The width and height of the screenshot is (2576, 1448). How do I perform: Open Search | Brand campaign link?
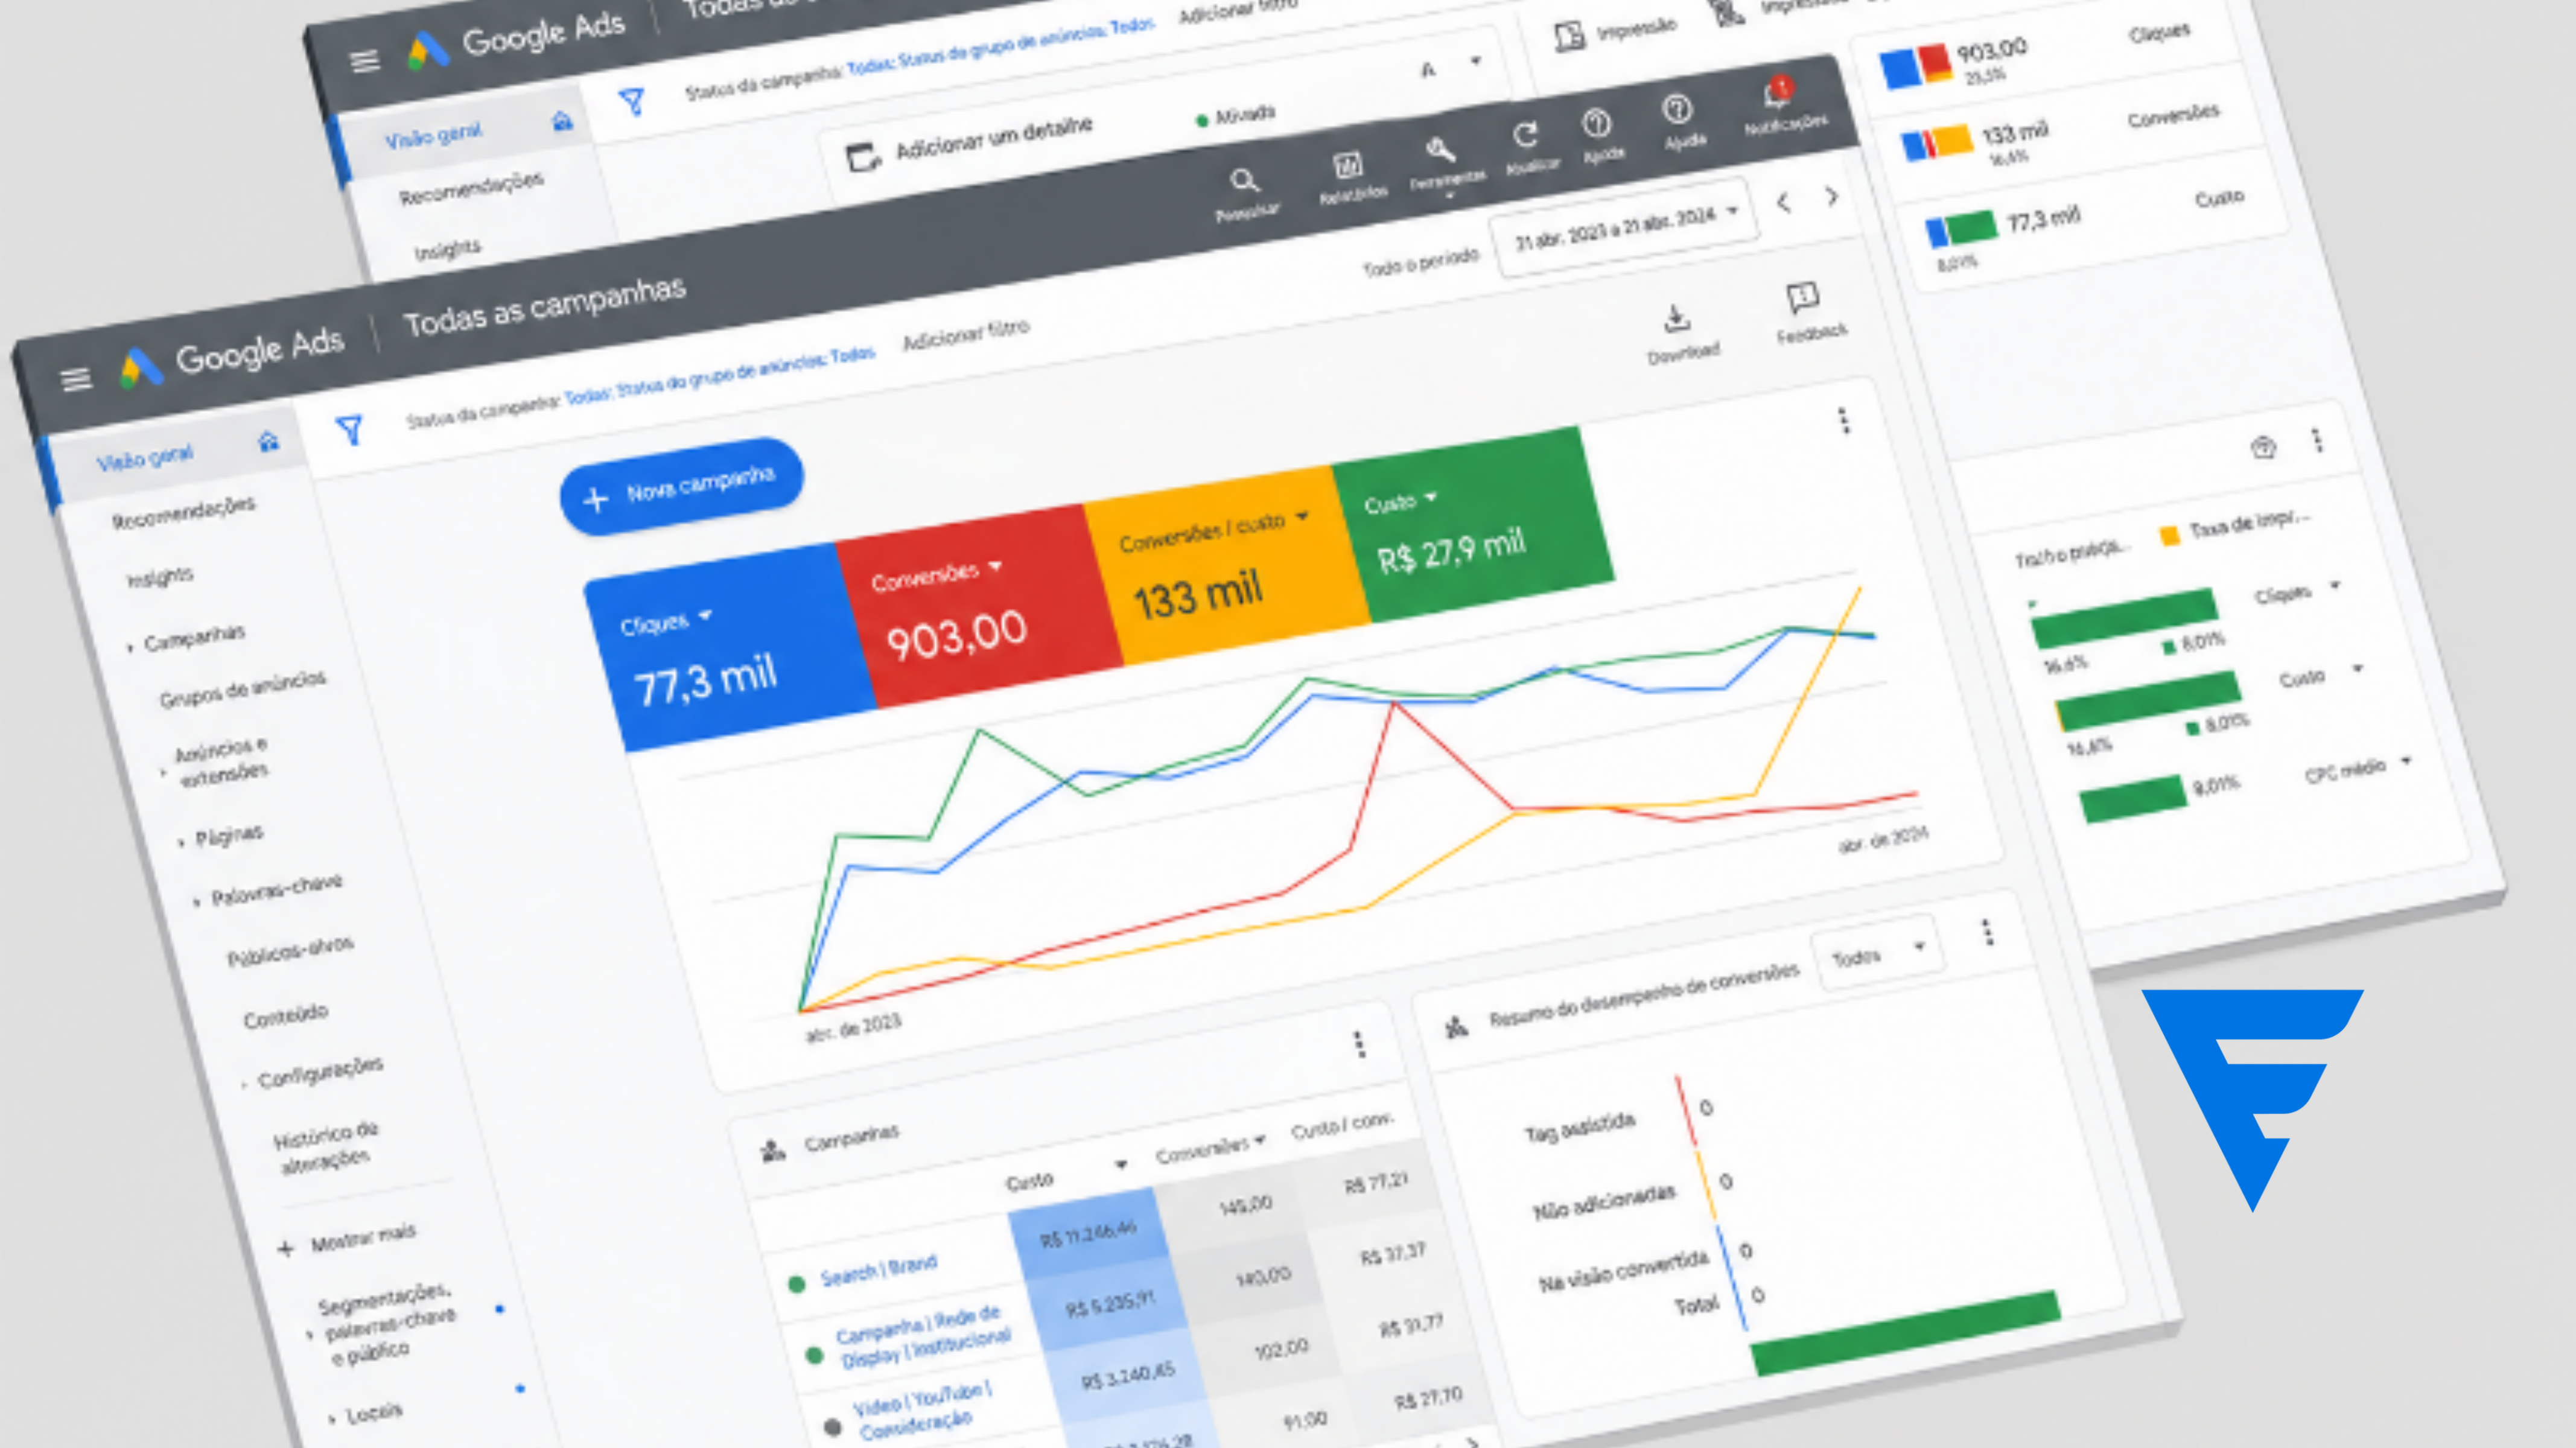pos(879,1270)
